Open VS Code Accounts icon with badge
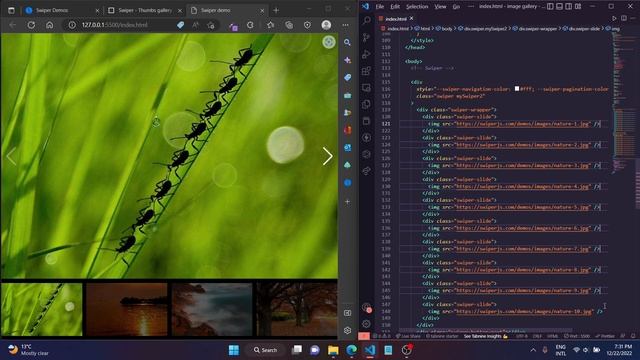 367,307
